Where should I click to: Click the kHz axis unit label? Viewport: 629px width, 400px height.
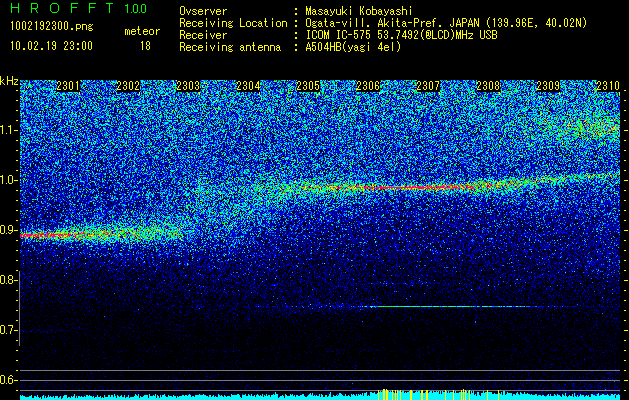(9, 81)
